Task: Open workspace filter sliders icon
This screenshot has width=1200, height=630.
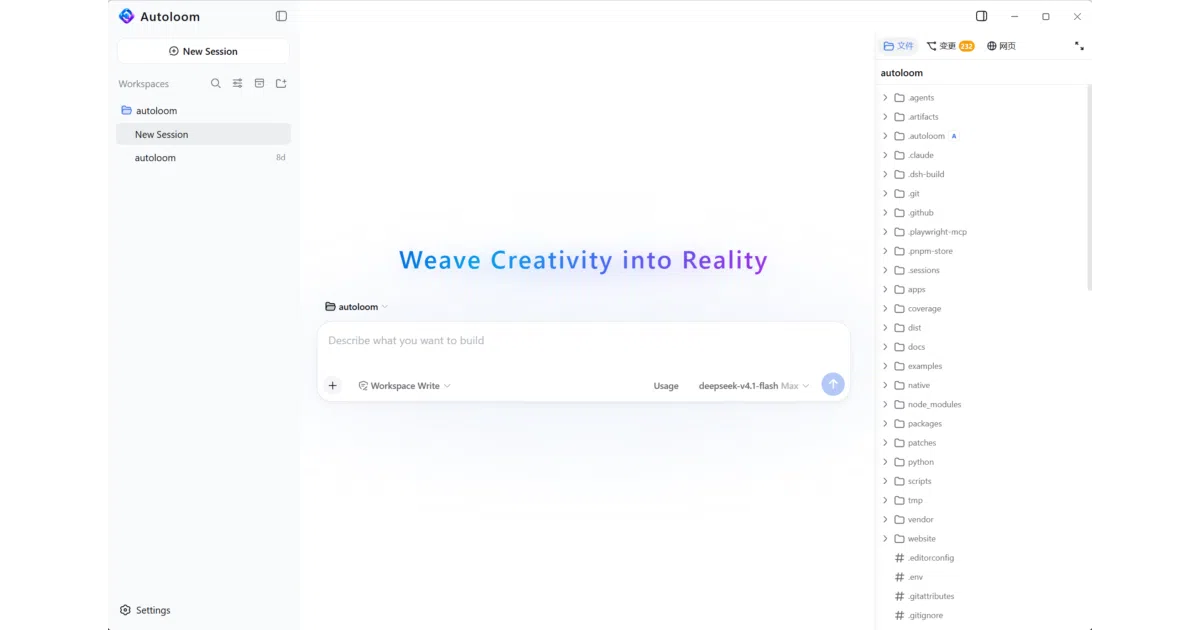Action: click(238, 84)
